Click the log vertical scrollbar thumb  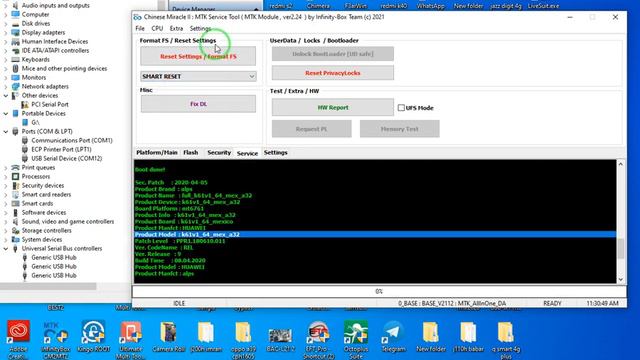click(x=621, y=249)
